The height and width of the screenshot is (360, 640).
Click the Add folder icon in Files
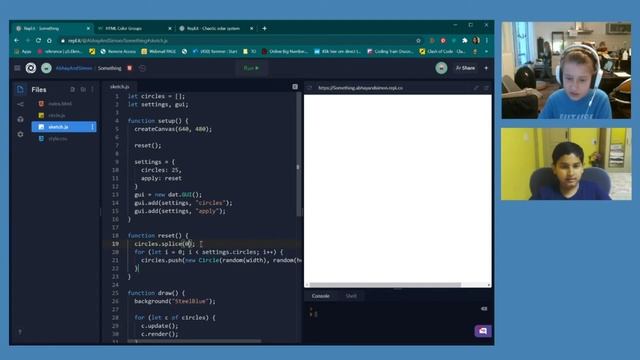click(x=83, y=89)
